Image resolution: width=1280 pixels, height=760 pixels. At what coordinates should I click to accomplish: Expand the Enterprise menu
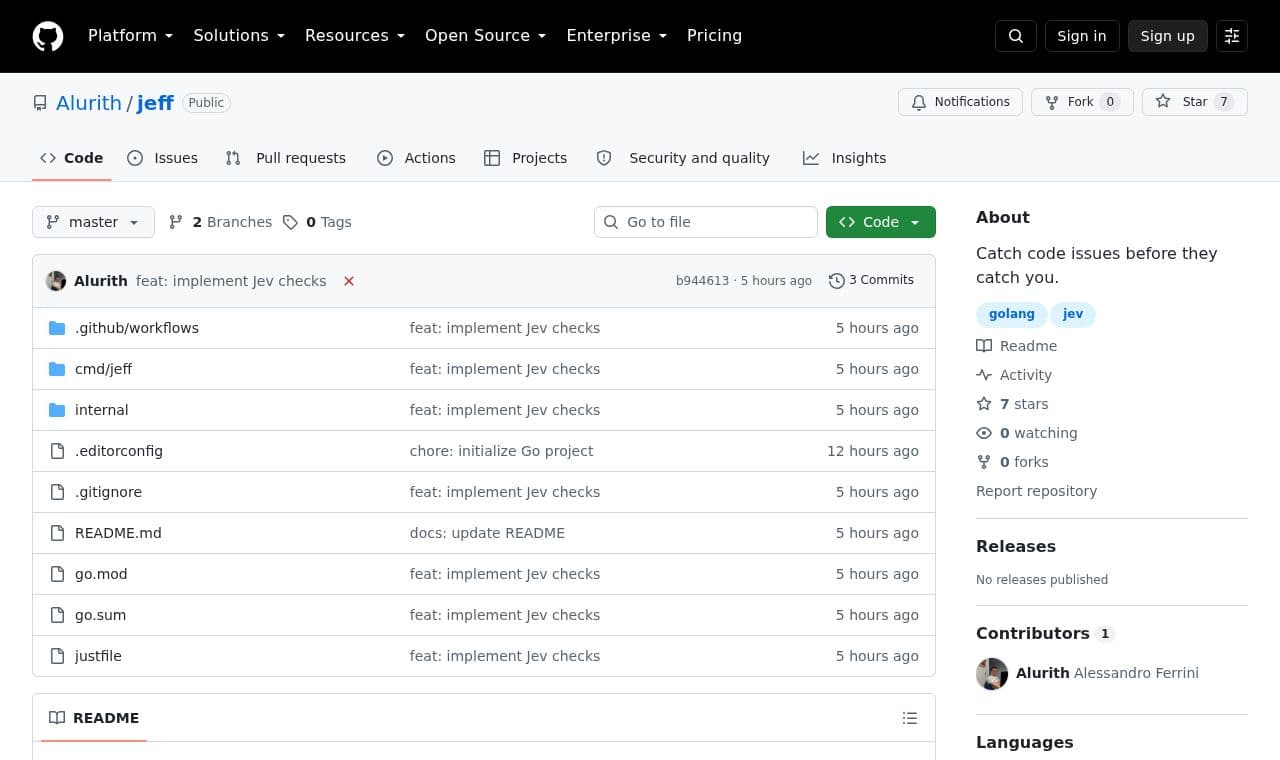point(616,36)
